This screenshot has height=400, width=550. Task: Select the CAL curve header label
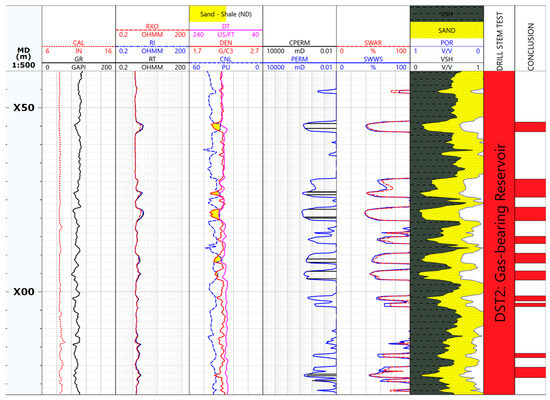[x=79, y=43]
